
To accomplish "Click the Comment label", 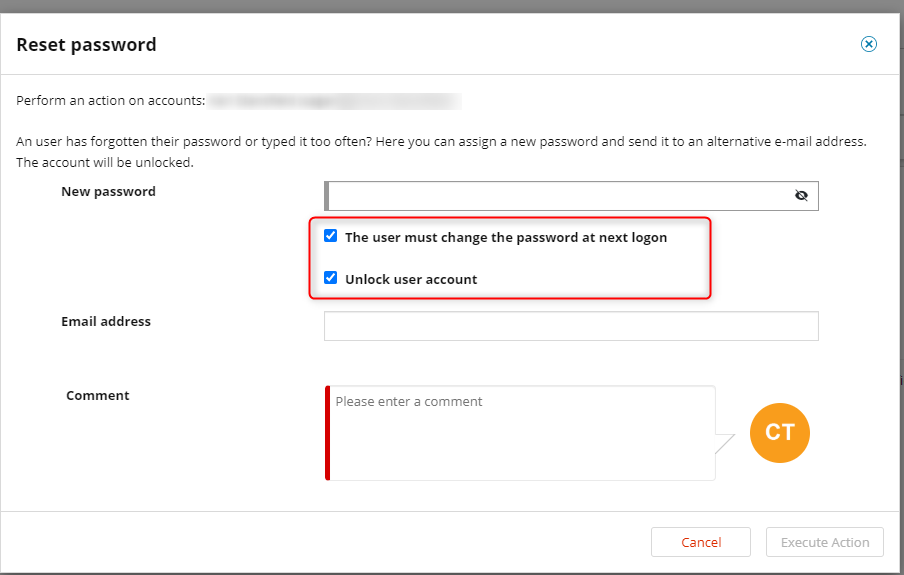I will (x=97, y=396).
